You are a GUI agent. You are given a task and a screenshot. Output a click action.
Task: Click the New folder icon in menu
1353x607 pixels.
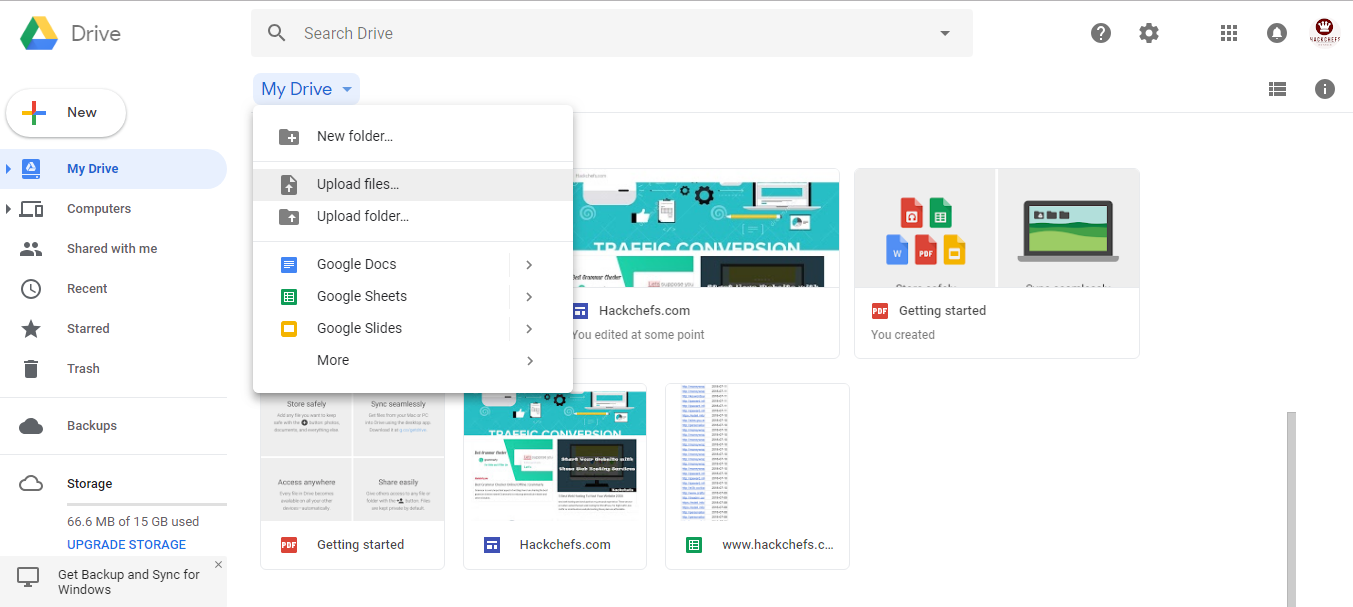[289, 136]
